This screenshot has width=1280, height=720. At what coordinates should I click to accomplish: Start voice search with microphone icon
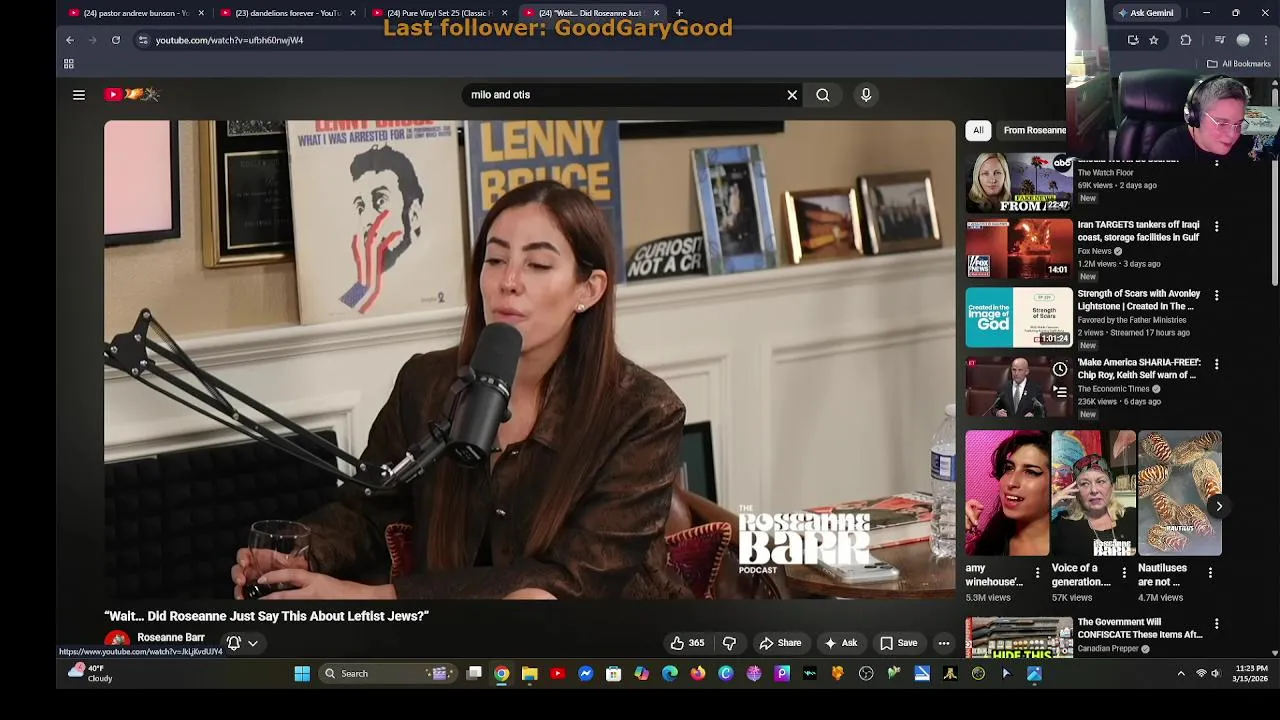[866, 95]
